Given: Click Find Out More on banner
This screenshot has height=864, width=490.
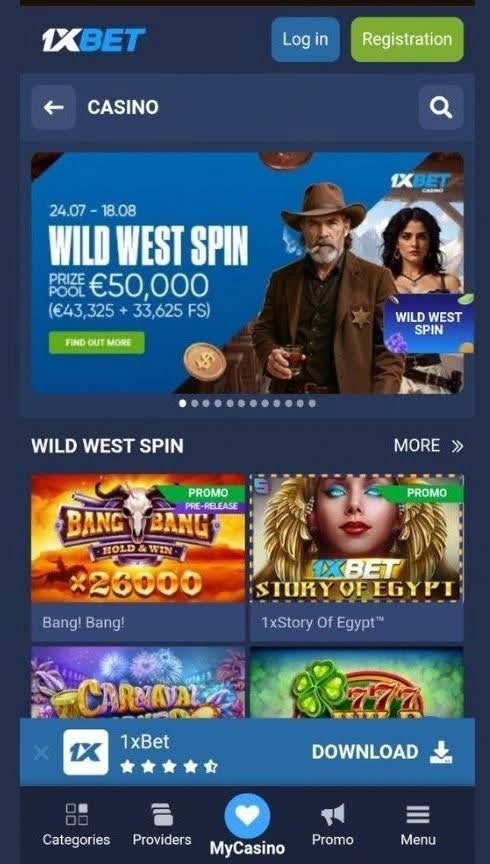Looking at the screenshot, I should 97,342.
